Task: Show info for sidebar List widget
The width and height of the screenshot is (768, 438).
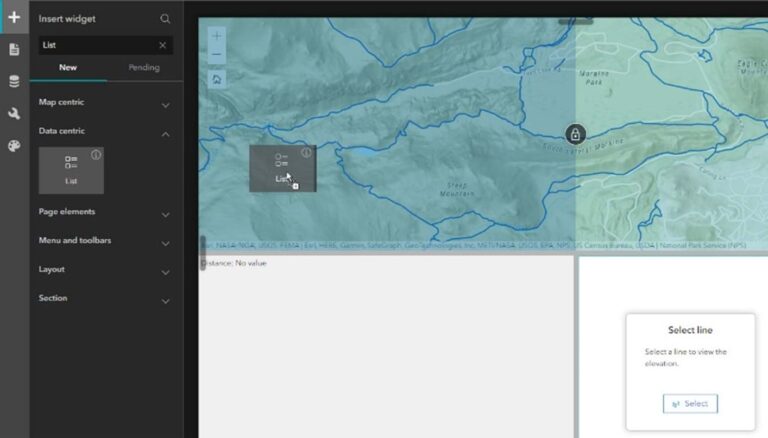Action: pos(96,155)
